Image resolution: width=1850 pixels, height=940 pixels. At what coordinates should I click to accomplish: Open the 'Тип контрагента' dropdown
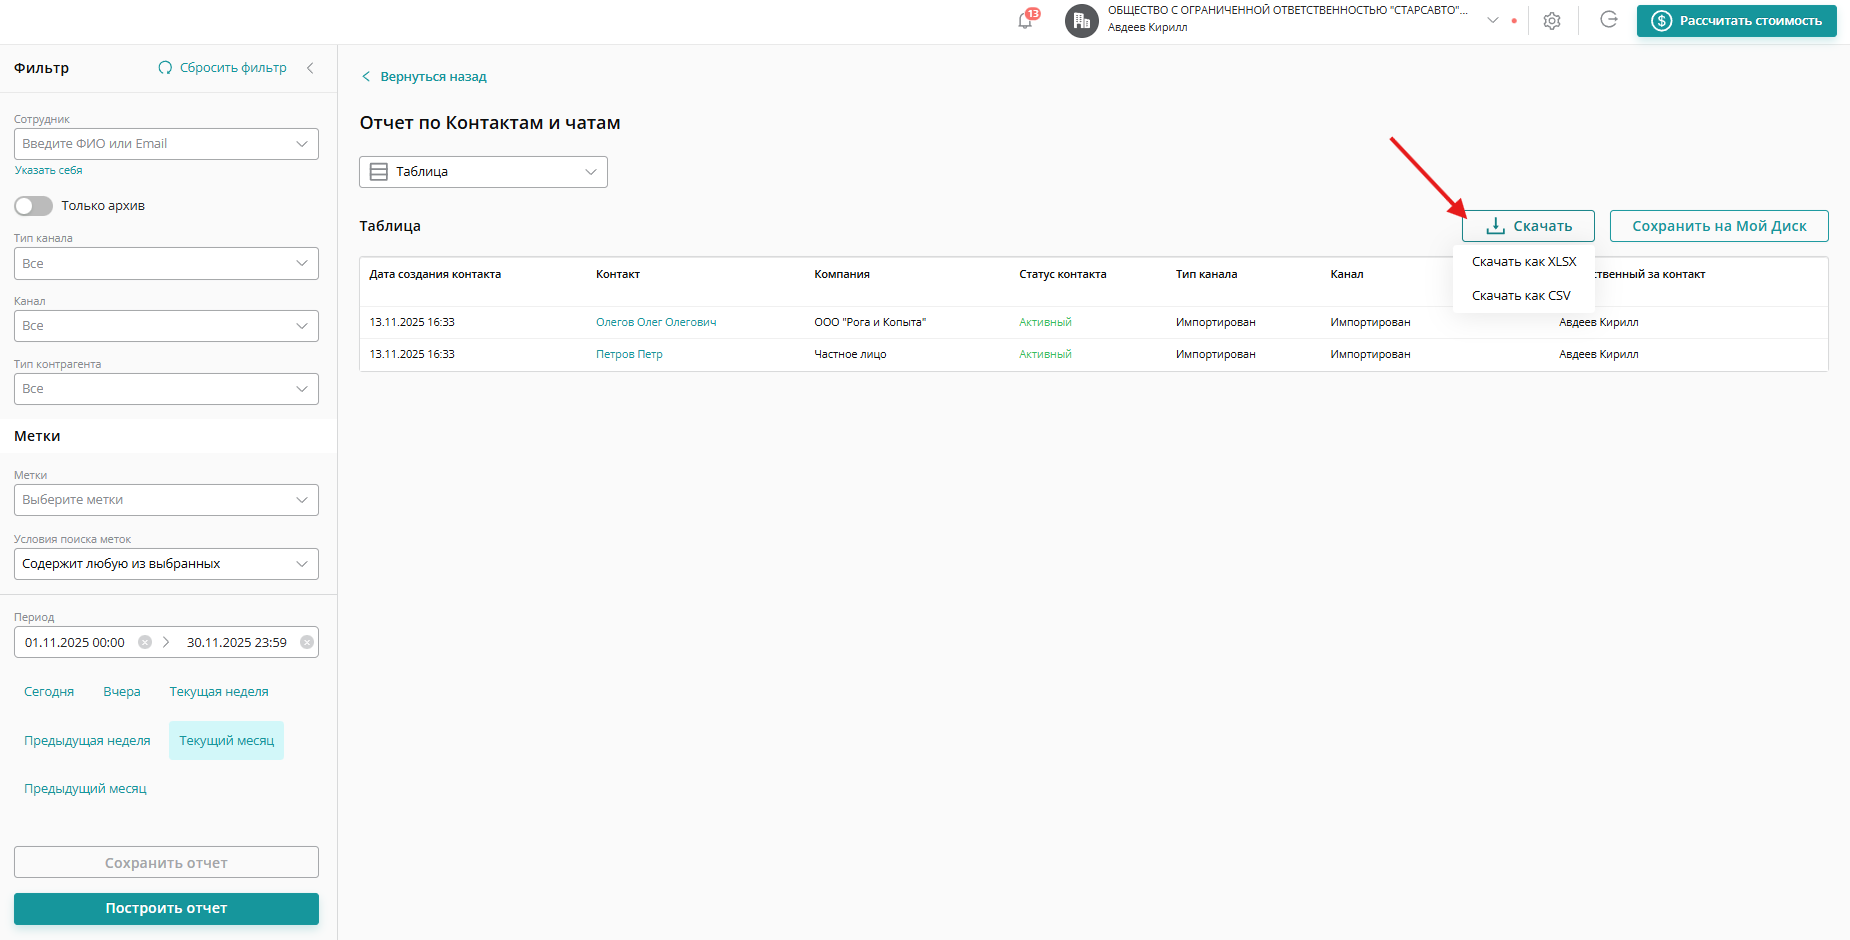click(x=166, y=389)
